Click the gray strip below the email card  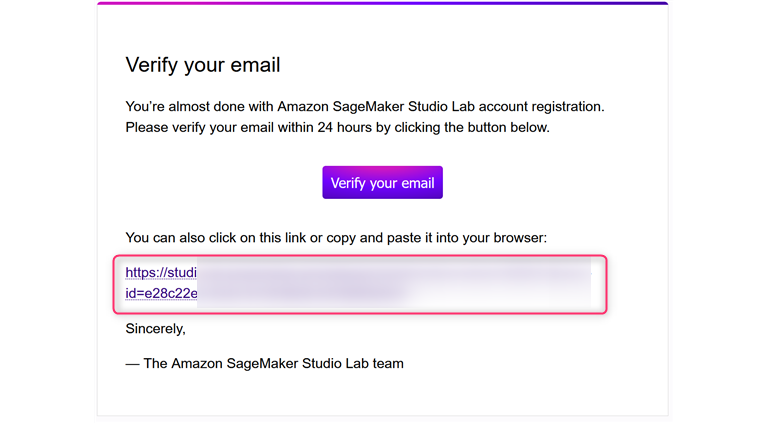[x=382, y=419]
